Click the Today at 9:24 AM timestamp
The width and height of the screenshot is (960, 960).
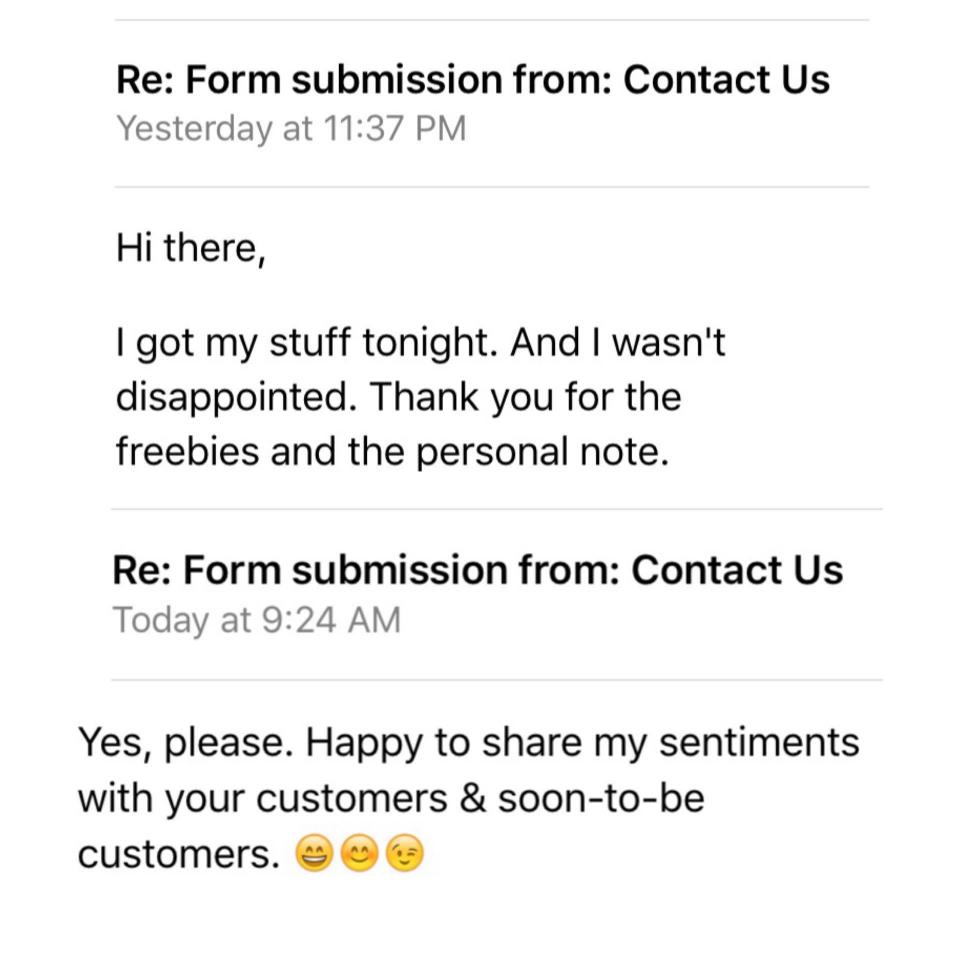(x=256, y=620)
